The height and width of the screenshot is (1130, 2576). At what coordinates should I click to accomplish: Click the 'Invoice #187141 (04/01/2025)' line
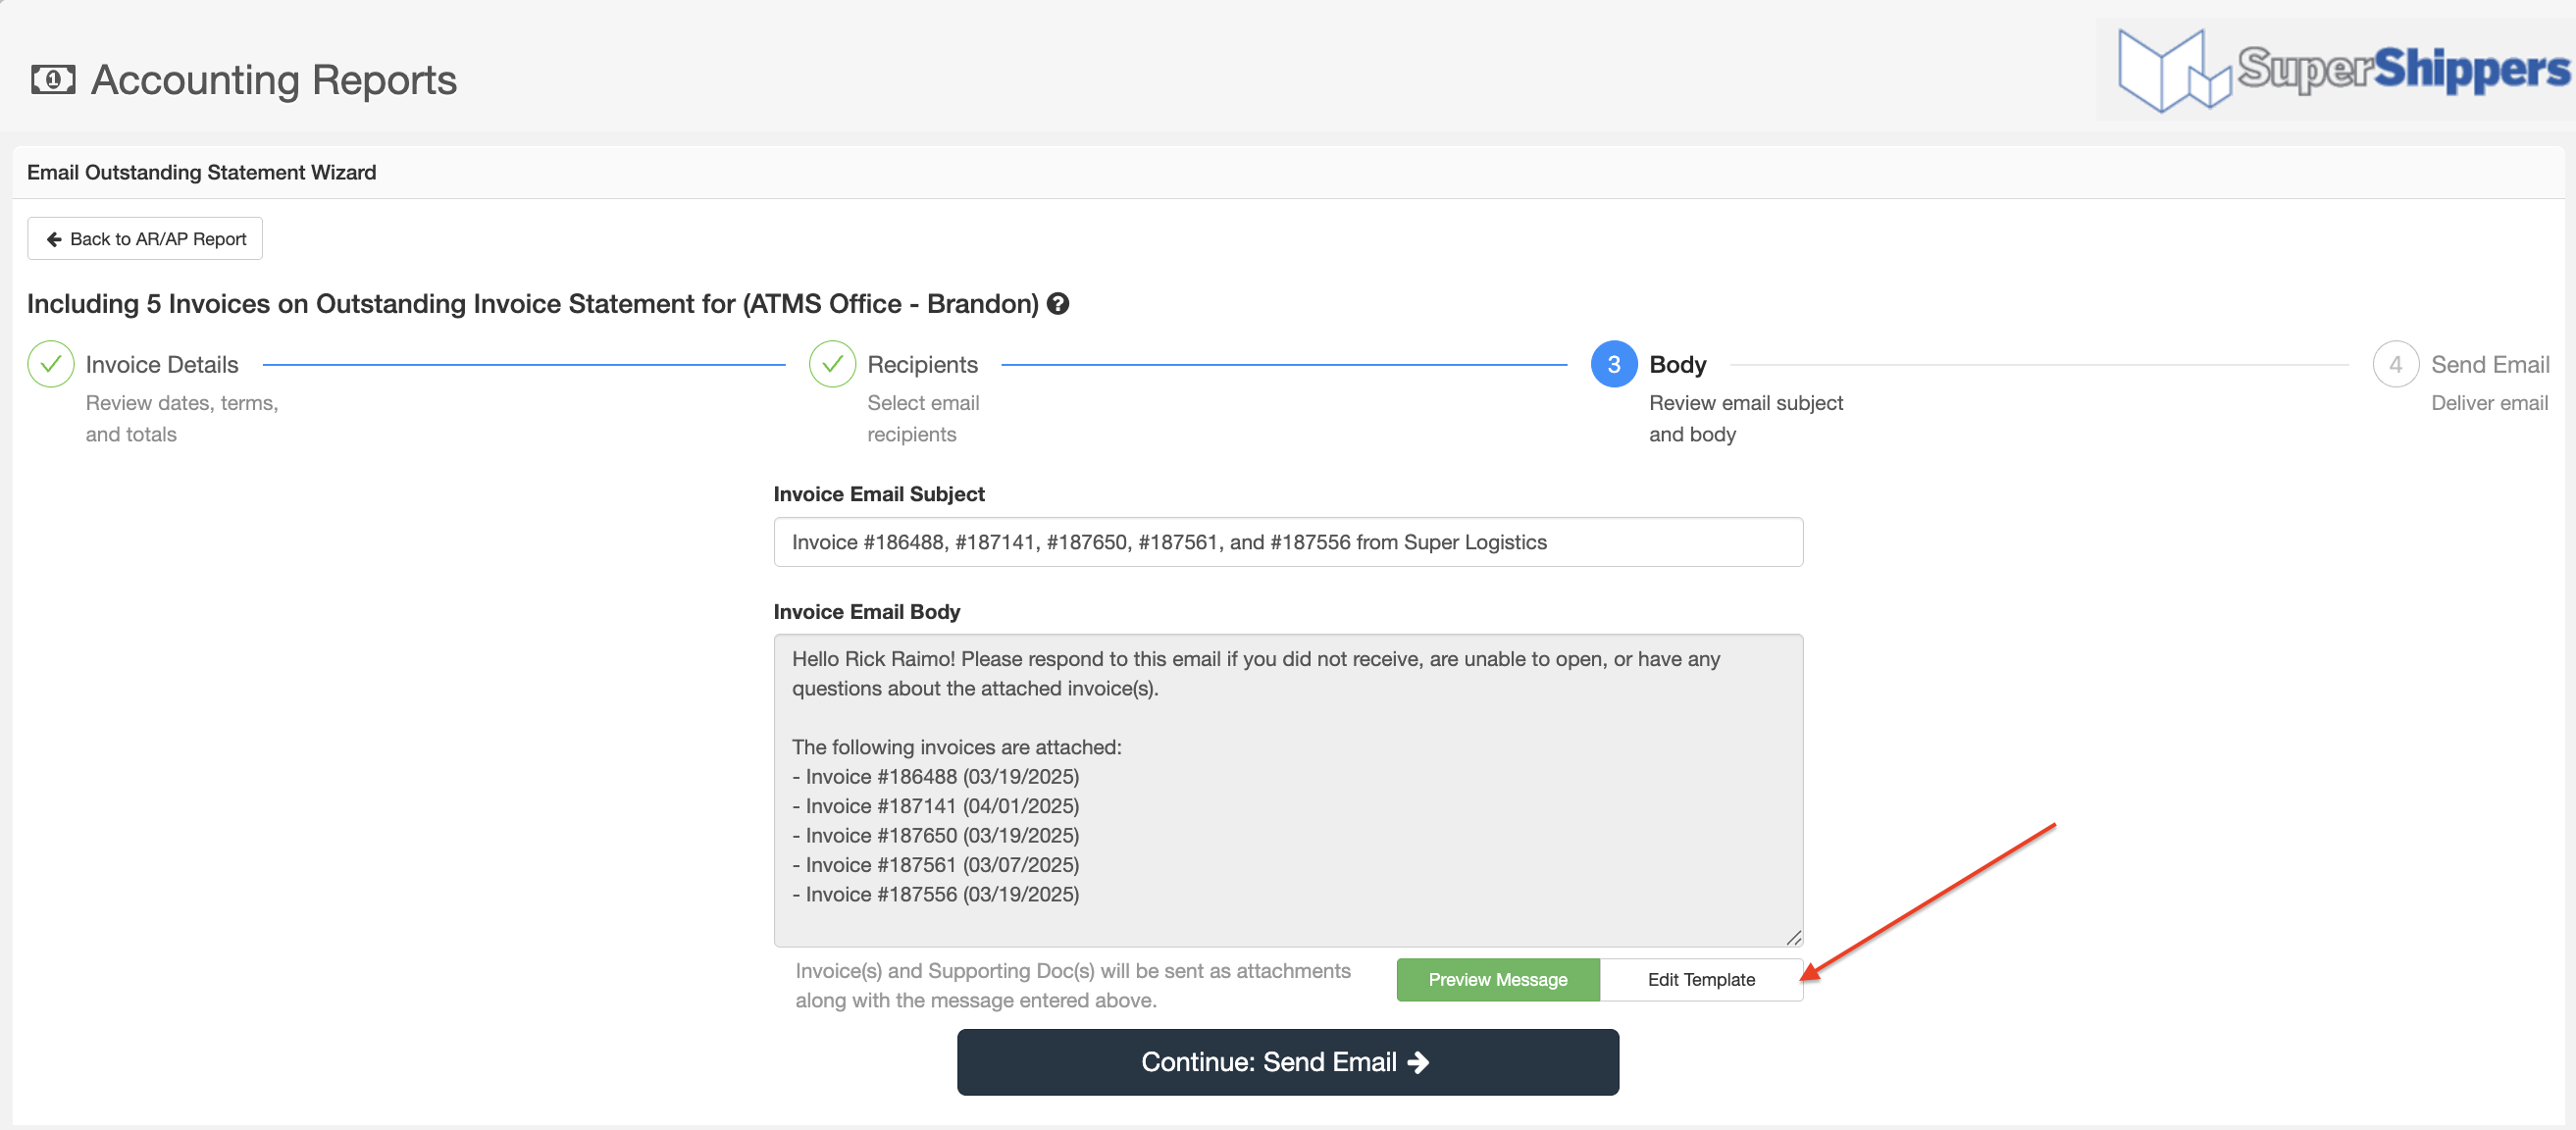coord(935,806)
